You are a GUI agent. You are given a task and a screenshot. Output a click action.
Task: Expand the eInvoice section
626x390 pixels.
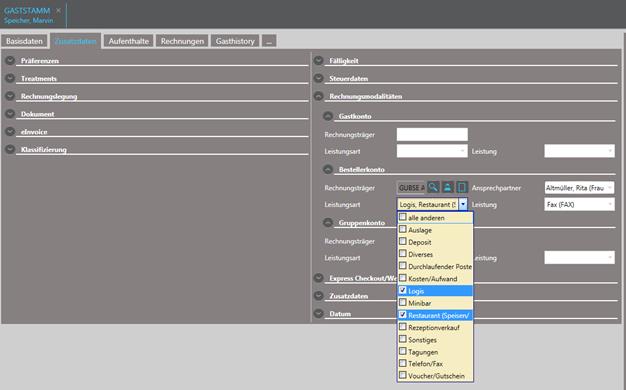click(x=10, y=131)
